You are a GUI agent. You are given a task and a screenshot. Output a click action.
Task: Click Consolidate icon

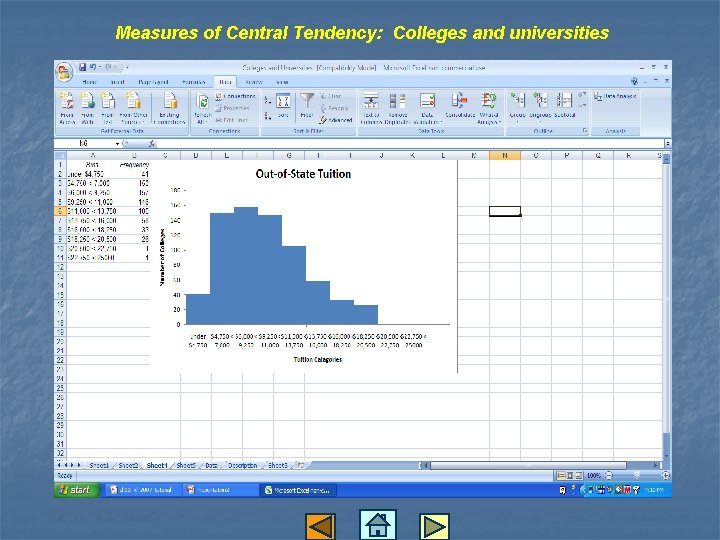460,106
